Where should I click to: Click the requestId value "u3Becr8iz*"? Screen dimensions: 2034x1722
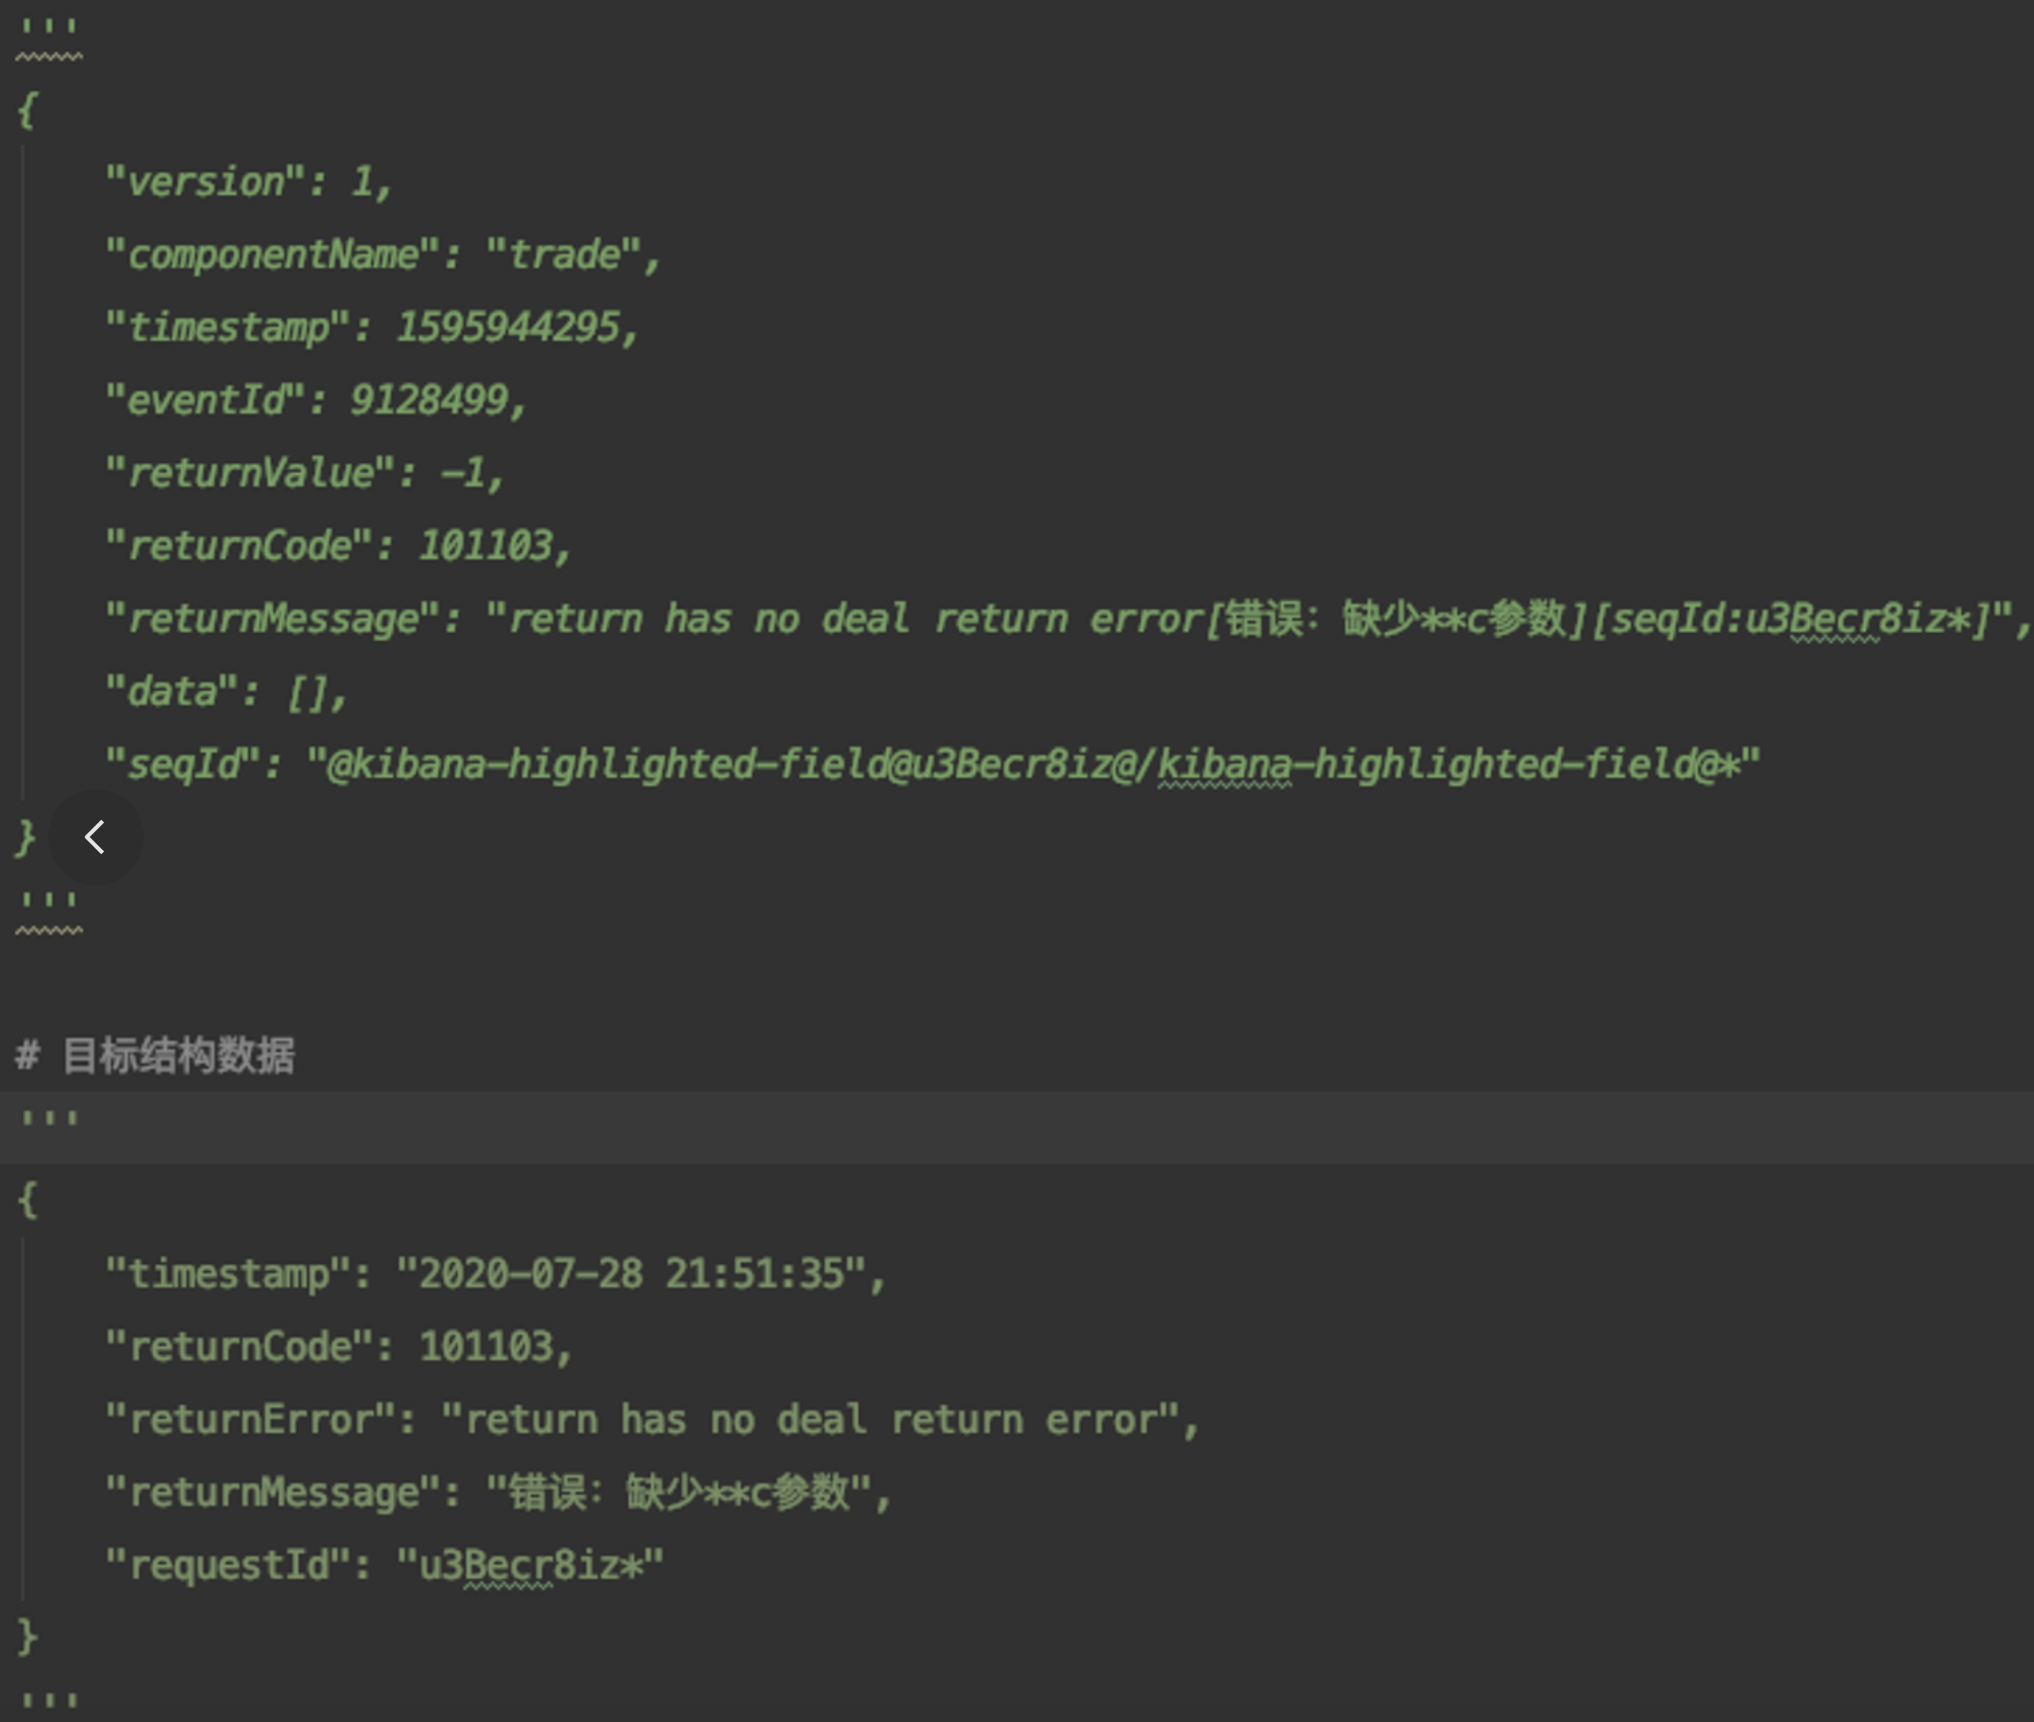[530, 1566]
